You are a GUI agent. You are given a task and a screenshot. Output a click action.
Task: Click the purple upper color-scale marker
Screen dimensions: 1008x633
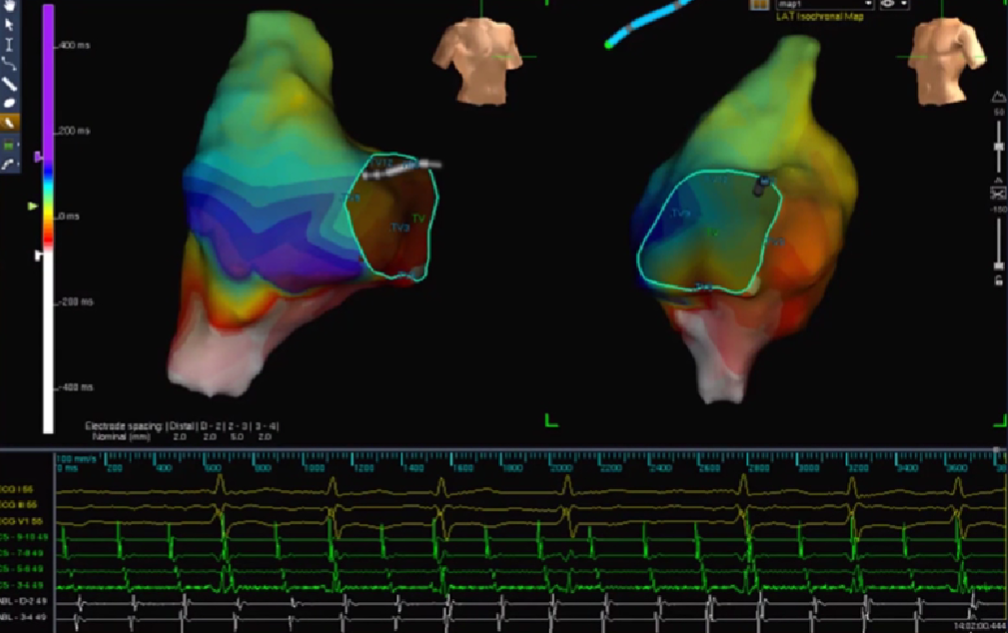[x=39, y=156]
